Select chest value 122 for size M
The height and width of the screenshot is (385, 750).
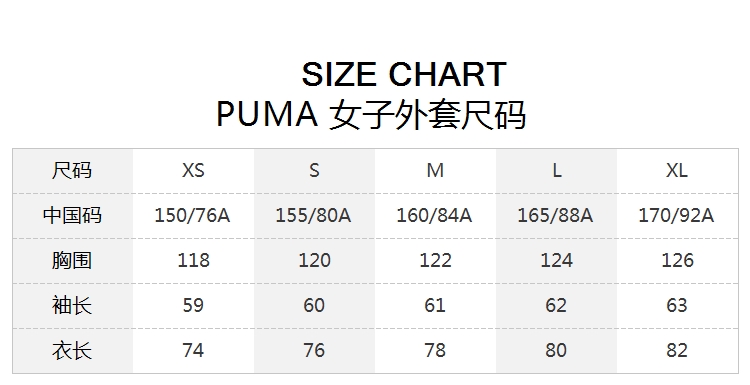(435, 261)
